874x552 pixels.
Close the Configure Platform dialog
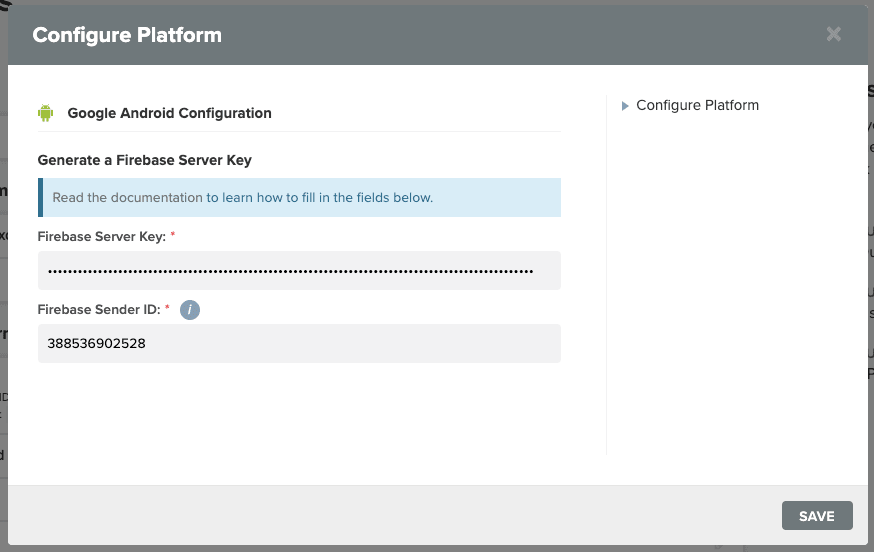(833, 35)
